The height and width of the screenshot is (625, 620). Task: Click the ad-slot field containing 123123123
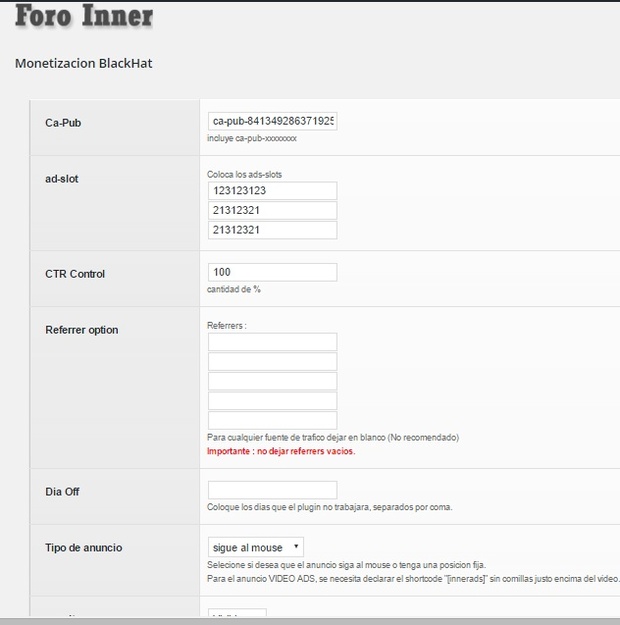[272, 191]
